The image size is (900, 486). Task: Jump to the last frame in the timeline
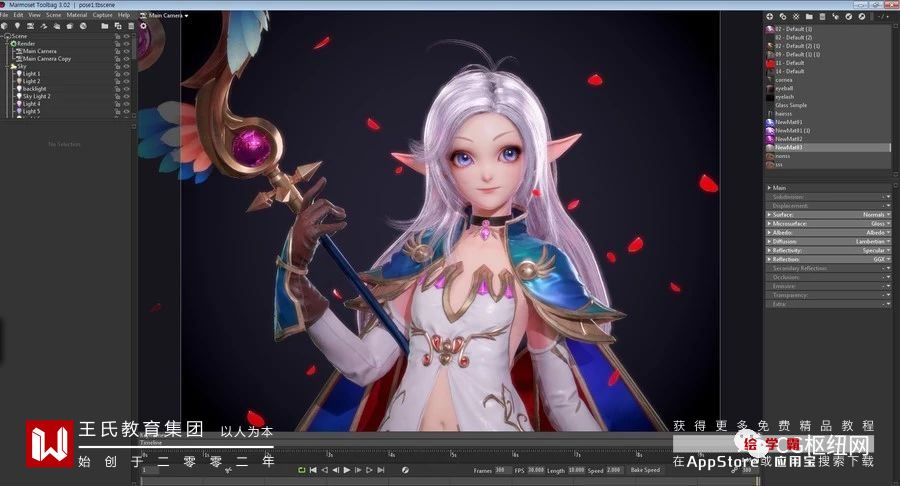pos(381,470)
